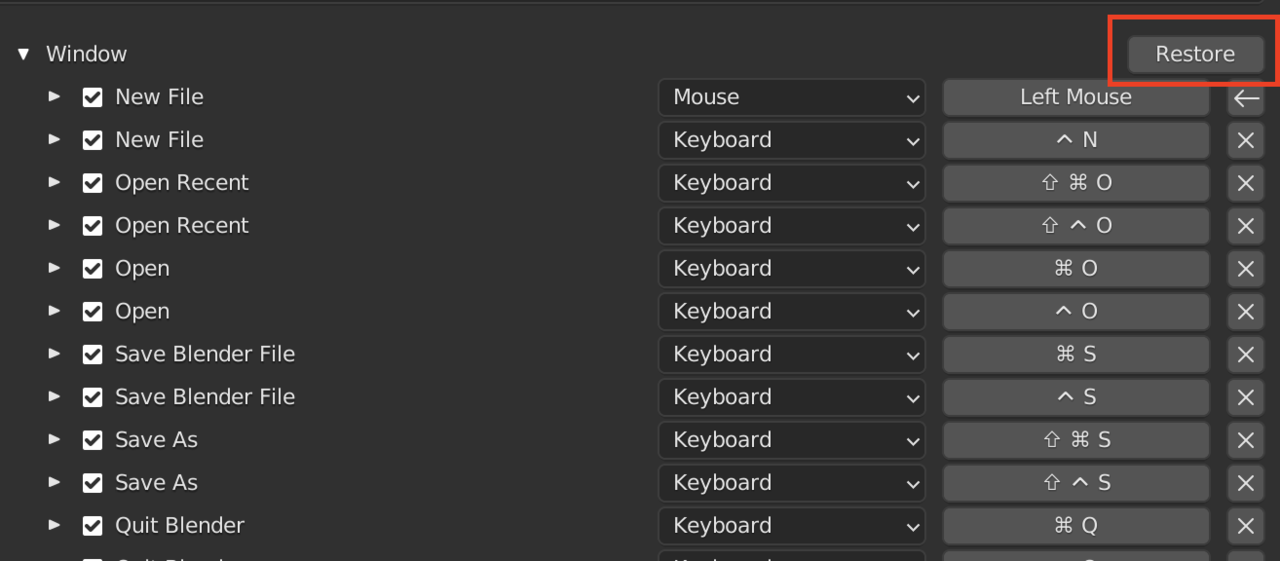The height and width of the screenshot is (561, 1280).
Task: Reset the Left Mouse New File keymap arrow
Action: tap(1245, 97)
